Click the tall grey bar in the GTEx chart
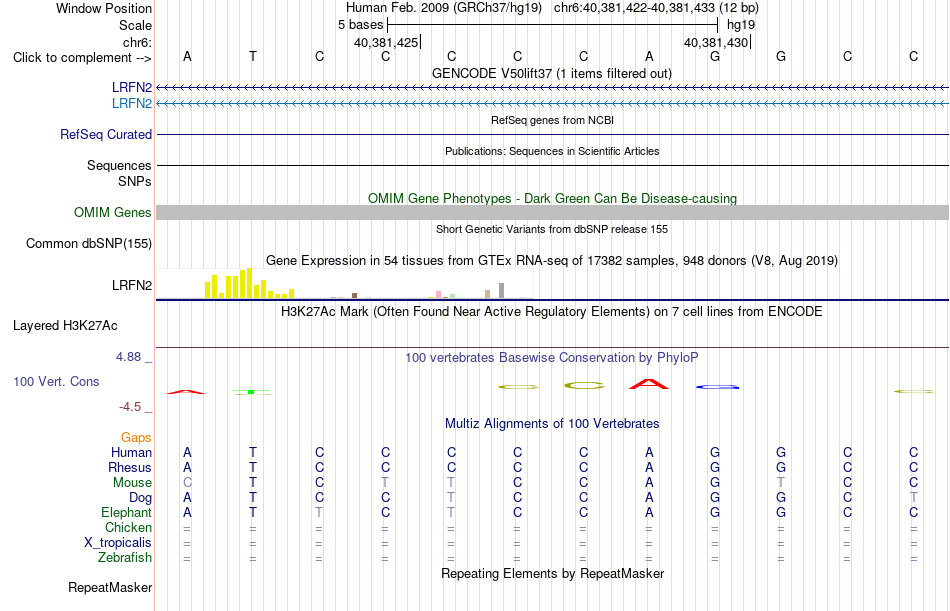The width and height of the screenshot is (950, 611). click(x=502, y=290)
